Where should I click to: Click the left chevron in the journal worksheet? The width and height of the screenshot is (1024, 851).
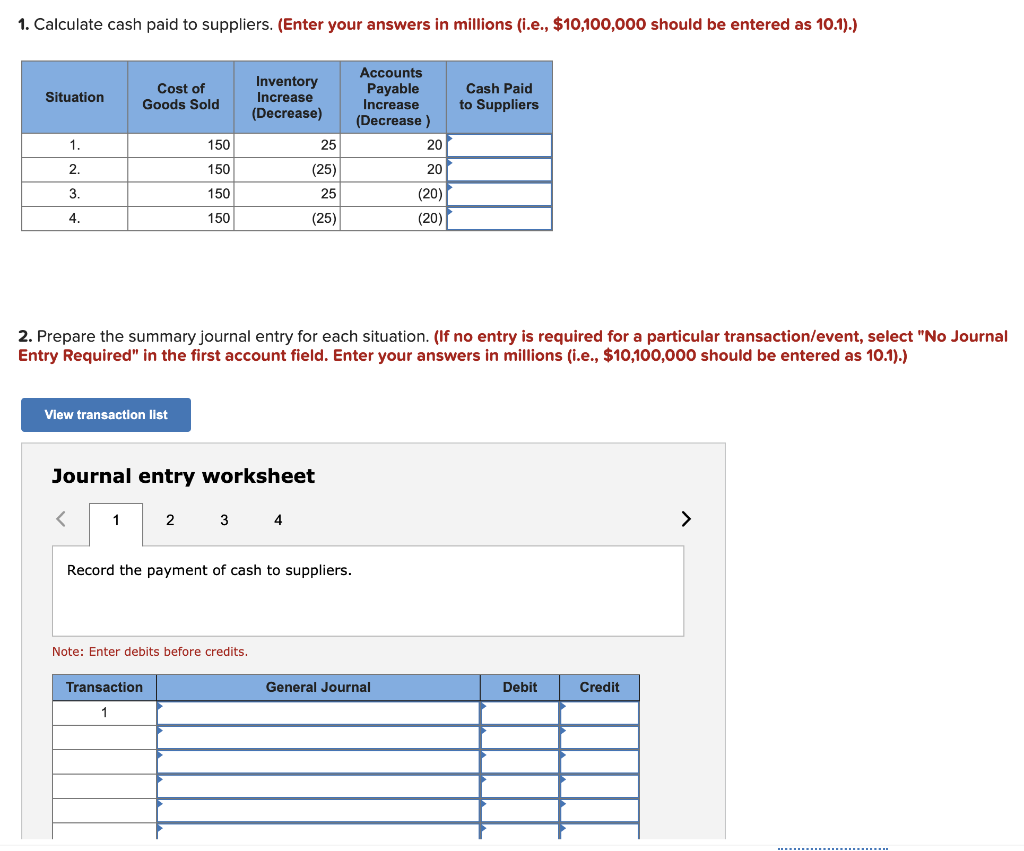pos(59,518)
